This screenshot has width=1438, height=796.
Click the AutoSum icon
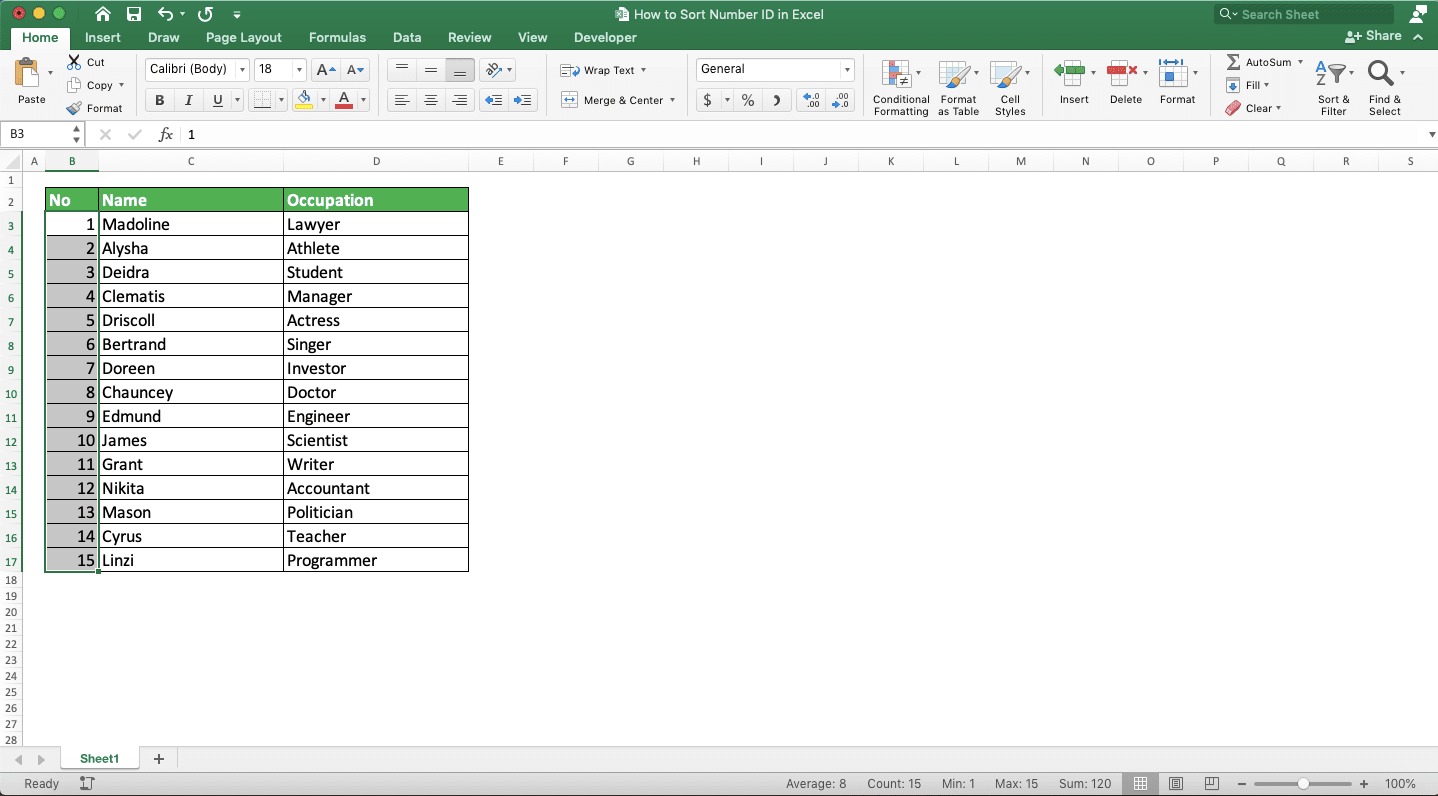tap(1236, 62)
